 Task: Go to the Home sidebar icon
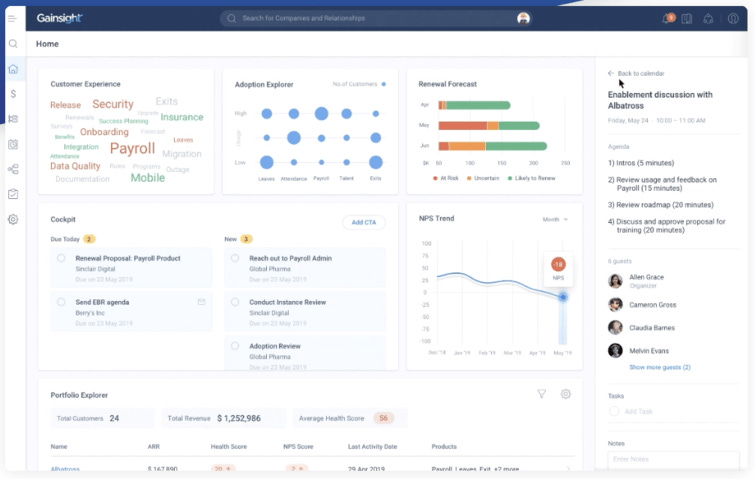13,69
